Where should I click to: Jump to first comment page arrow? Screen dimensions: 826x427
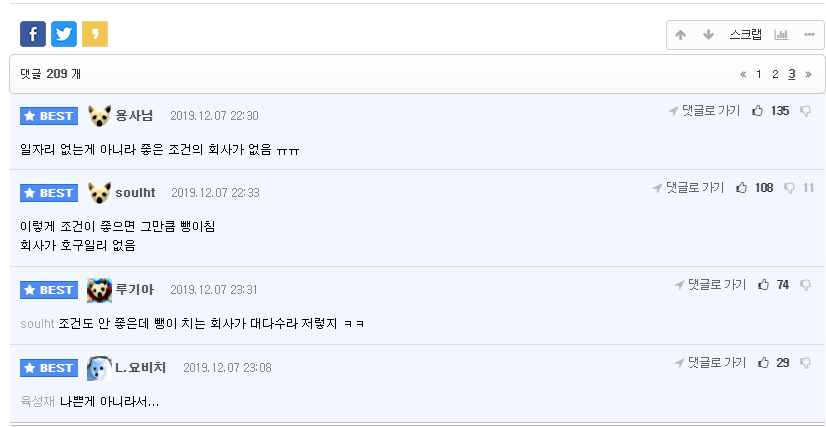[x=743, y=74]
